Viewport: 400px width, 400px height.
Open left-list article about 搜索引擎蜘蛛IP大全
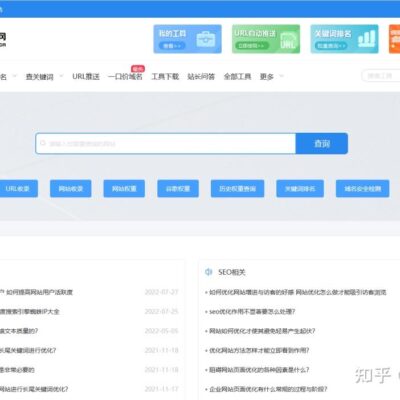coord(30,312)
